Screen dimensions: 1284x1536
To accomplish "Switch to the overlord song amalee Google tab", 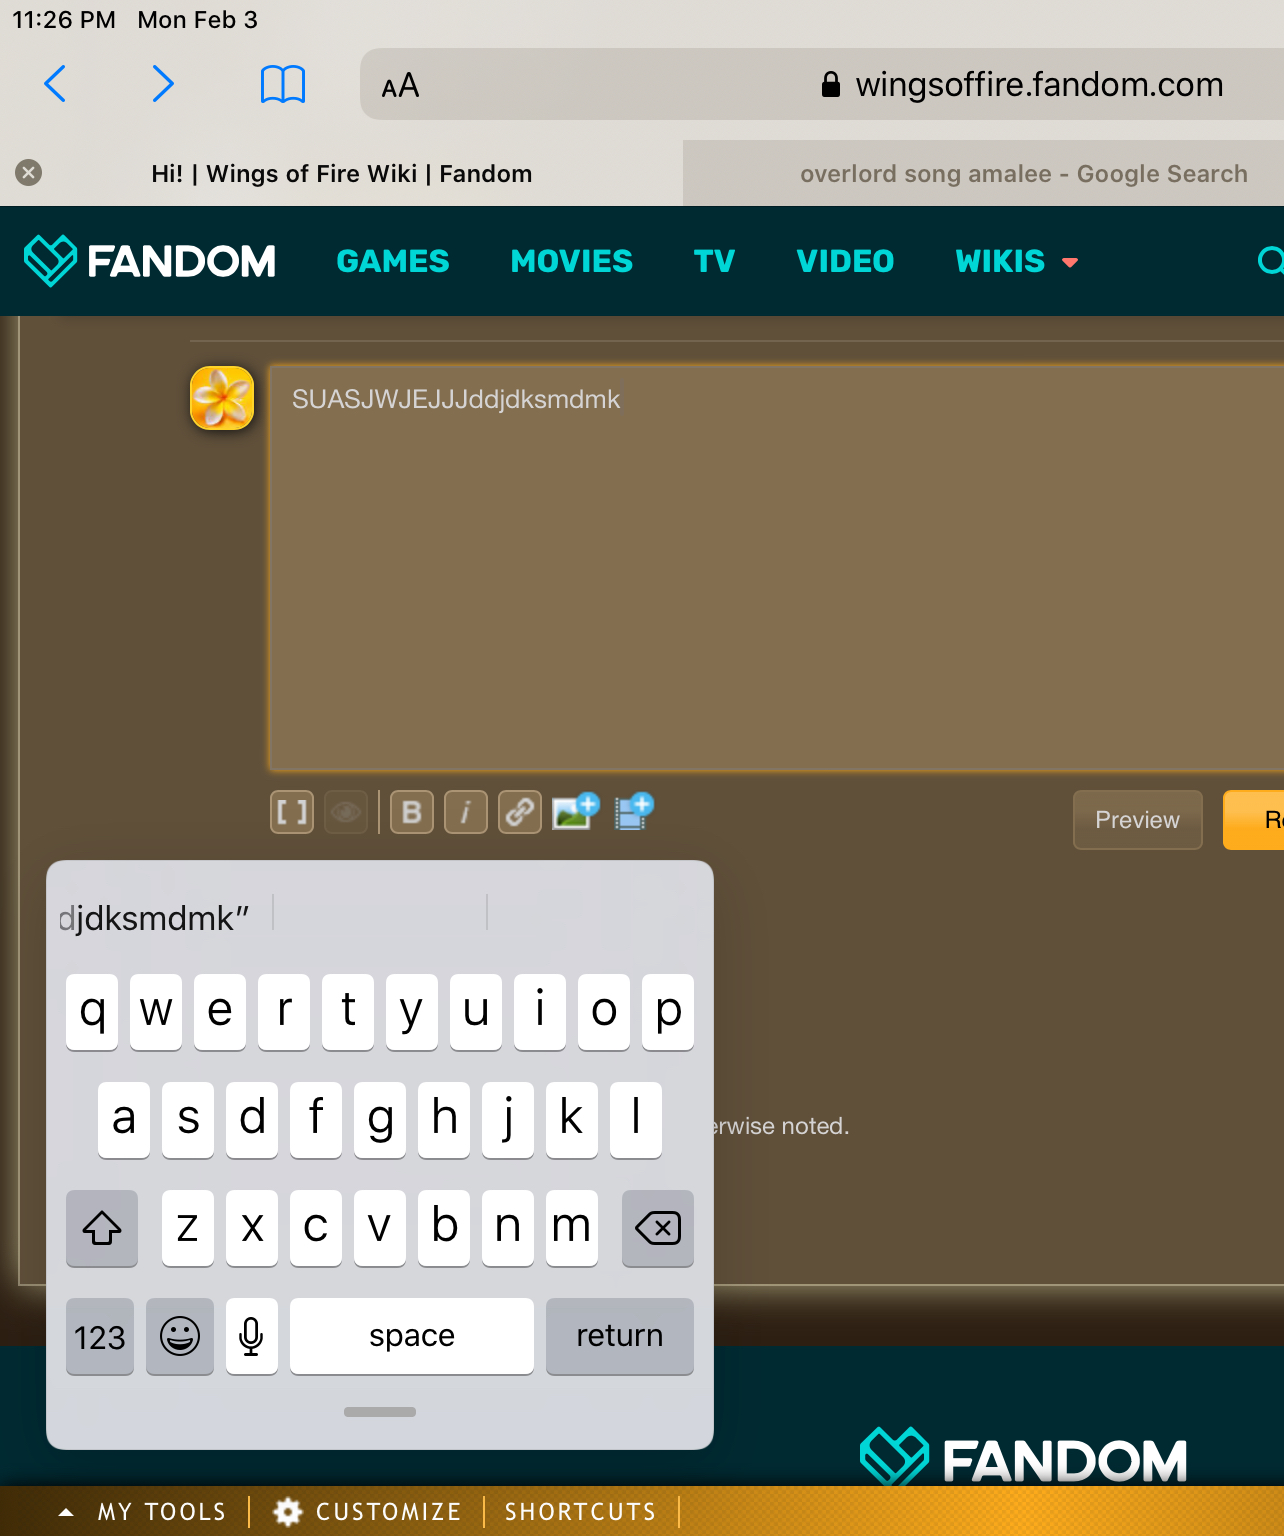I will click(1022, 174).
